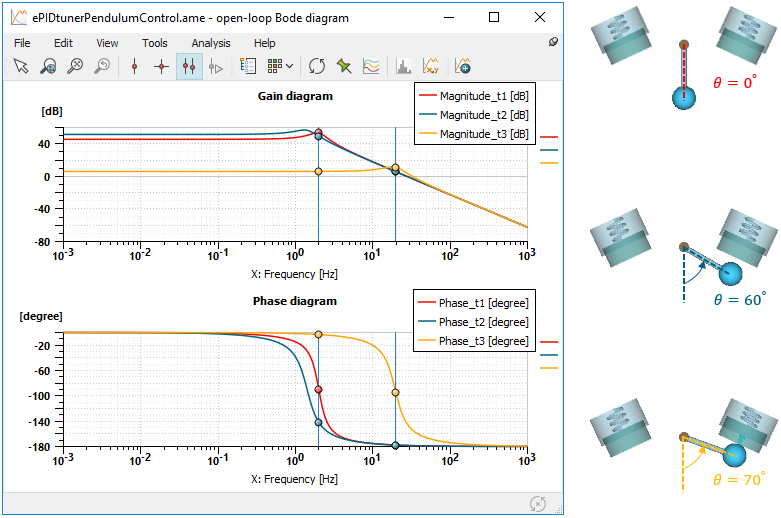This screenshot has height=518, width=781.
Task: Click the green pin icon in toolbar
Action: pos(344,67)
